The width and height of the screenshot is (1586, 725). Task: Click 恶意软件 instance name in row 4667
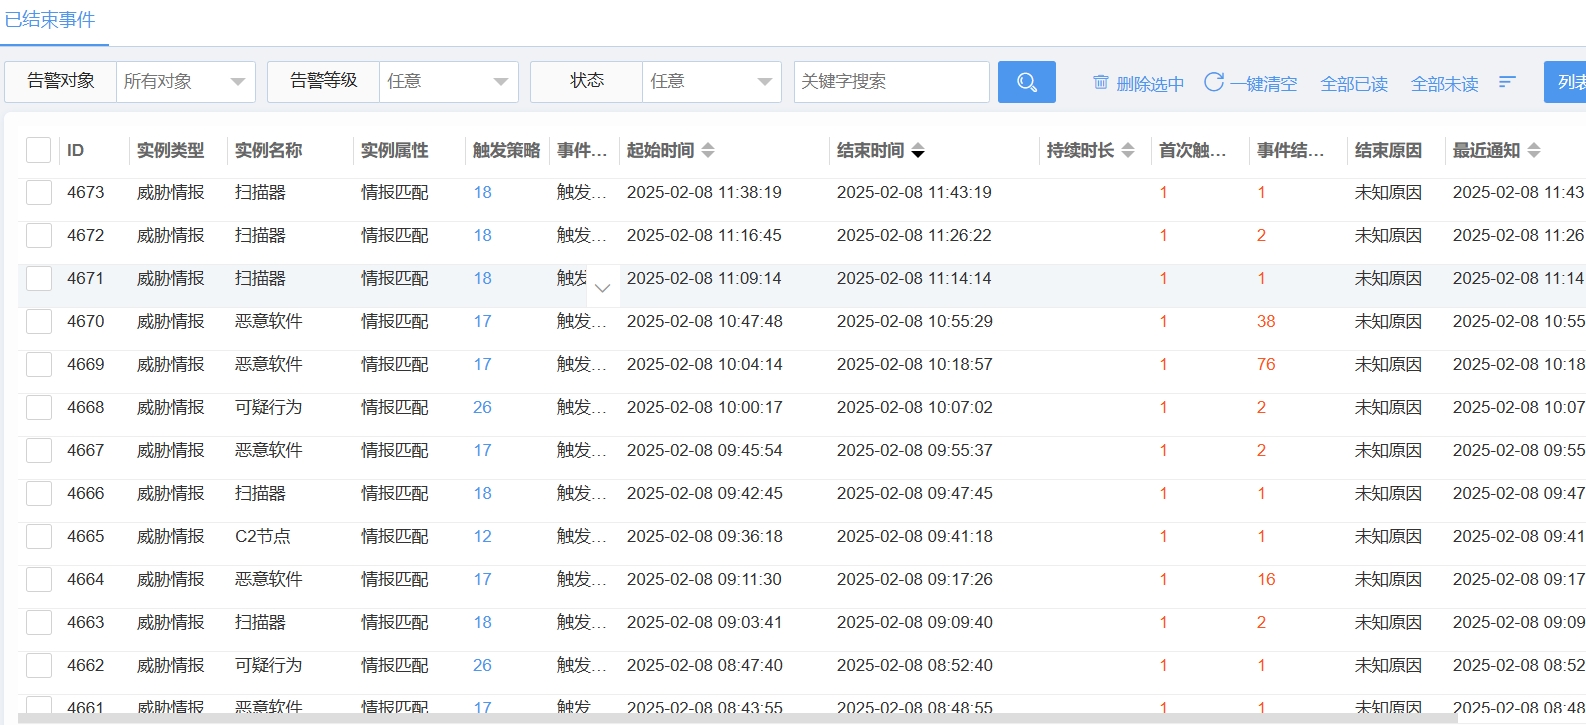point(269,450)
